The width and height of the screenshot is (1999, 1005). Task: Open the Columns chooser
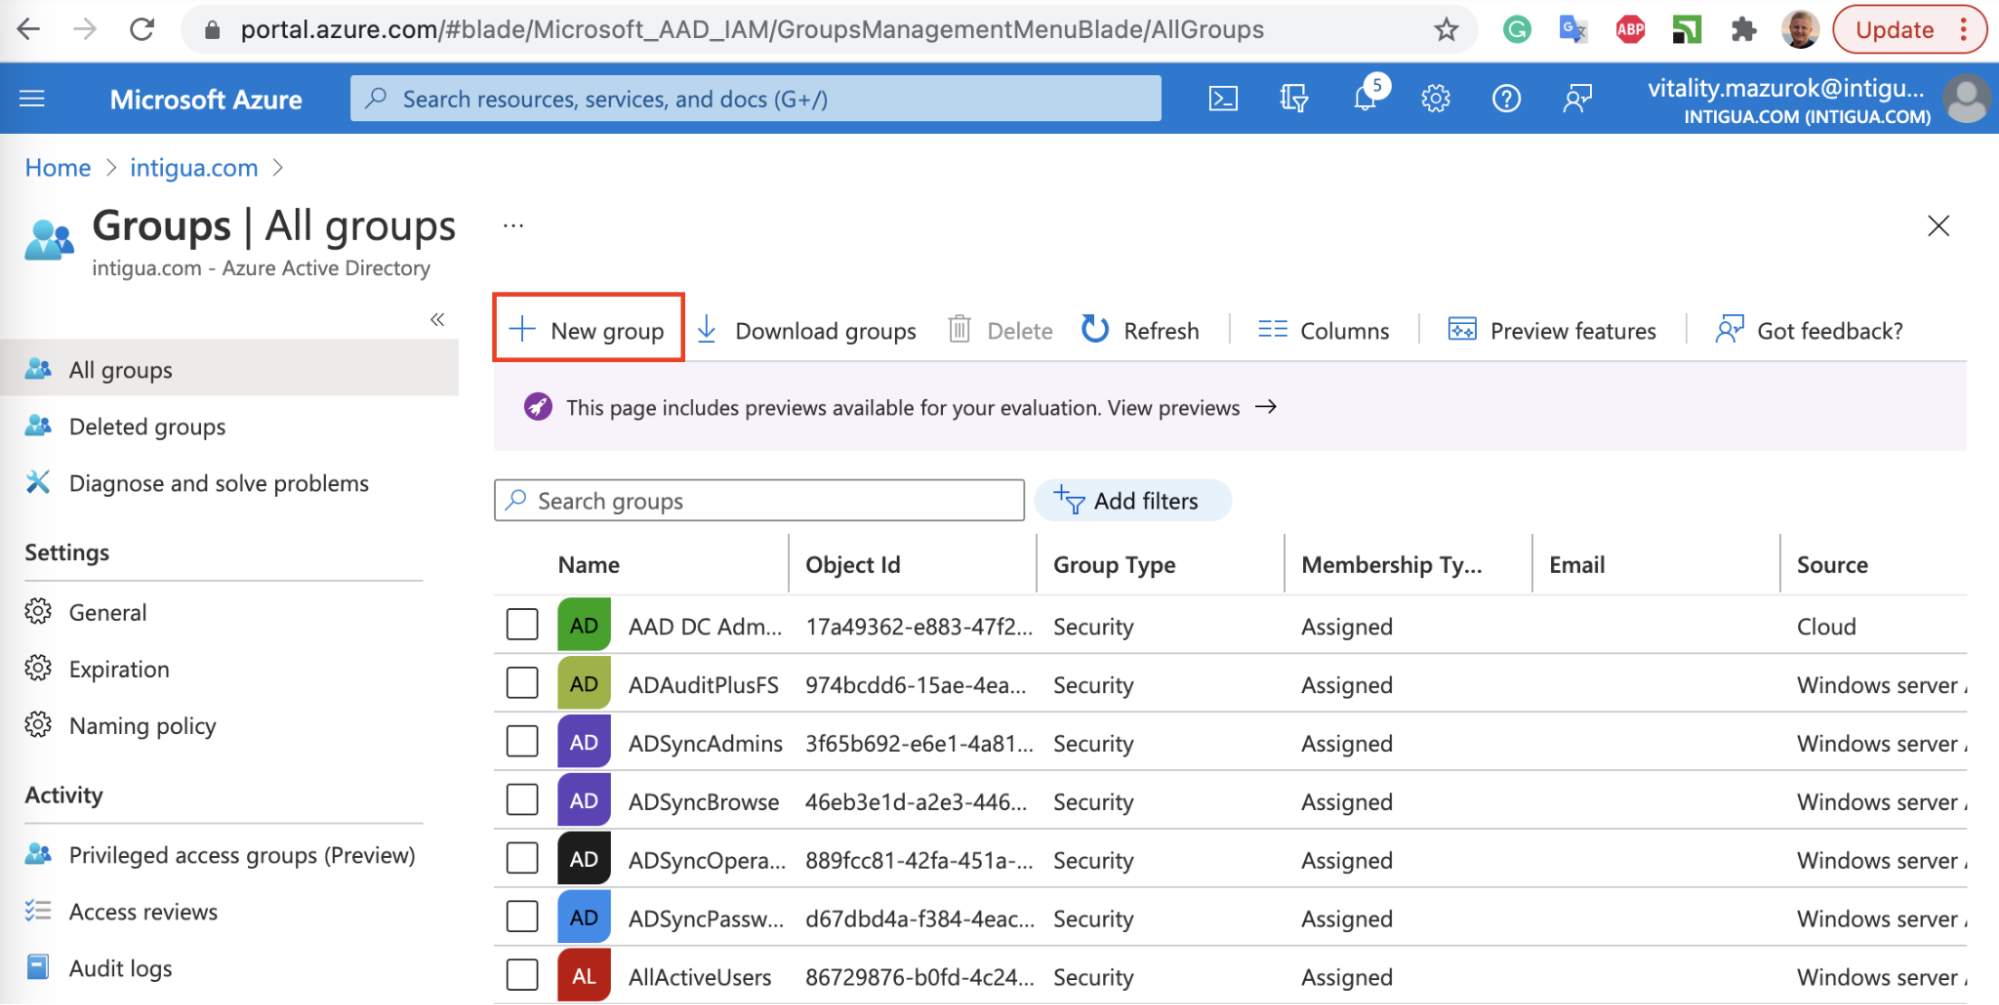tap(1323, 330)
